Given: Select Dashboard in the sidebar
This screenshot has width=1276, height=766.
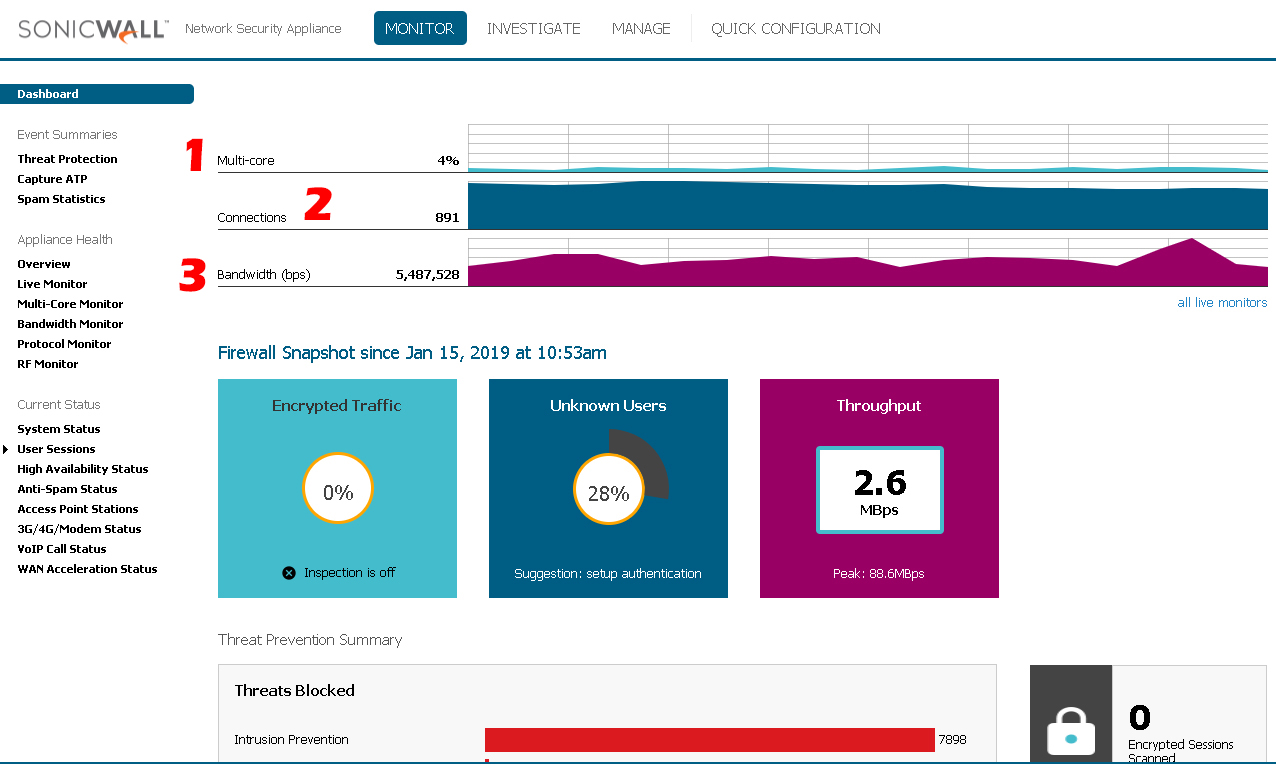Looking at the screenshot, I should pyautogui.click(x=47, y=93).
